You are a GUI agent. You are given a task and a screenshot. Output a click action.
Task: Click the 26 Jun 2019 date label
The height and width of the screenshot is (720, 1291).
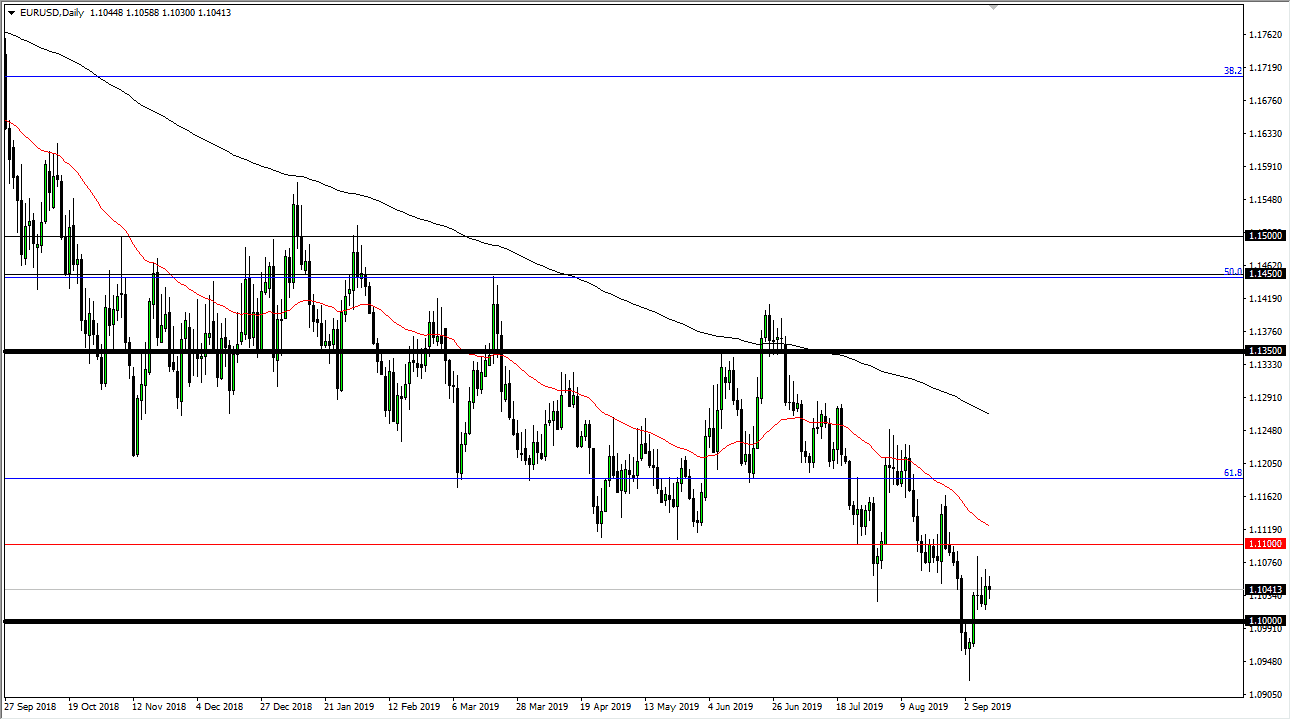pos(798,706)
